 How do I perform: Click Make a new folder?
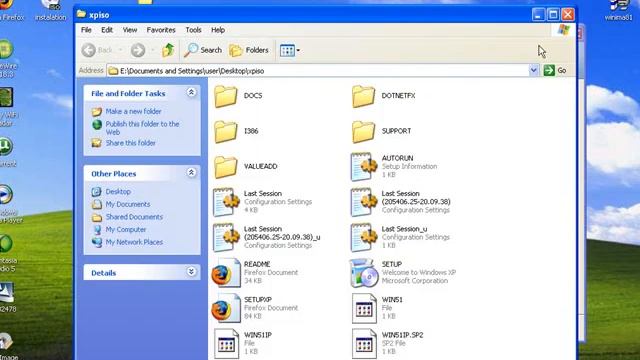pyautogui.click(x=133, y=111)
